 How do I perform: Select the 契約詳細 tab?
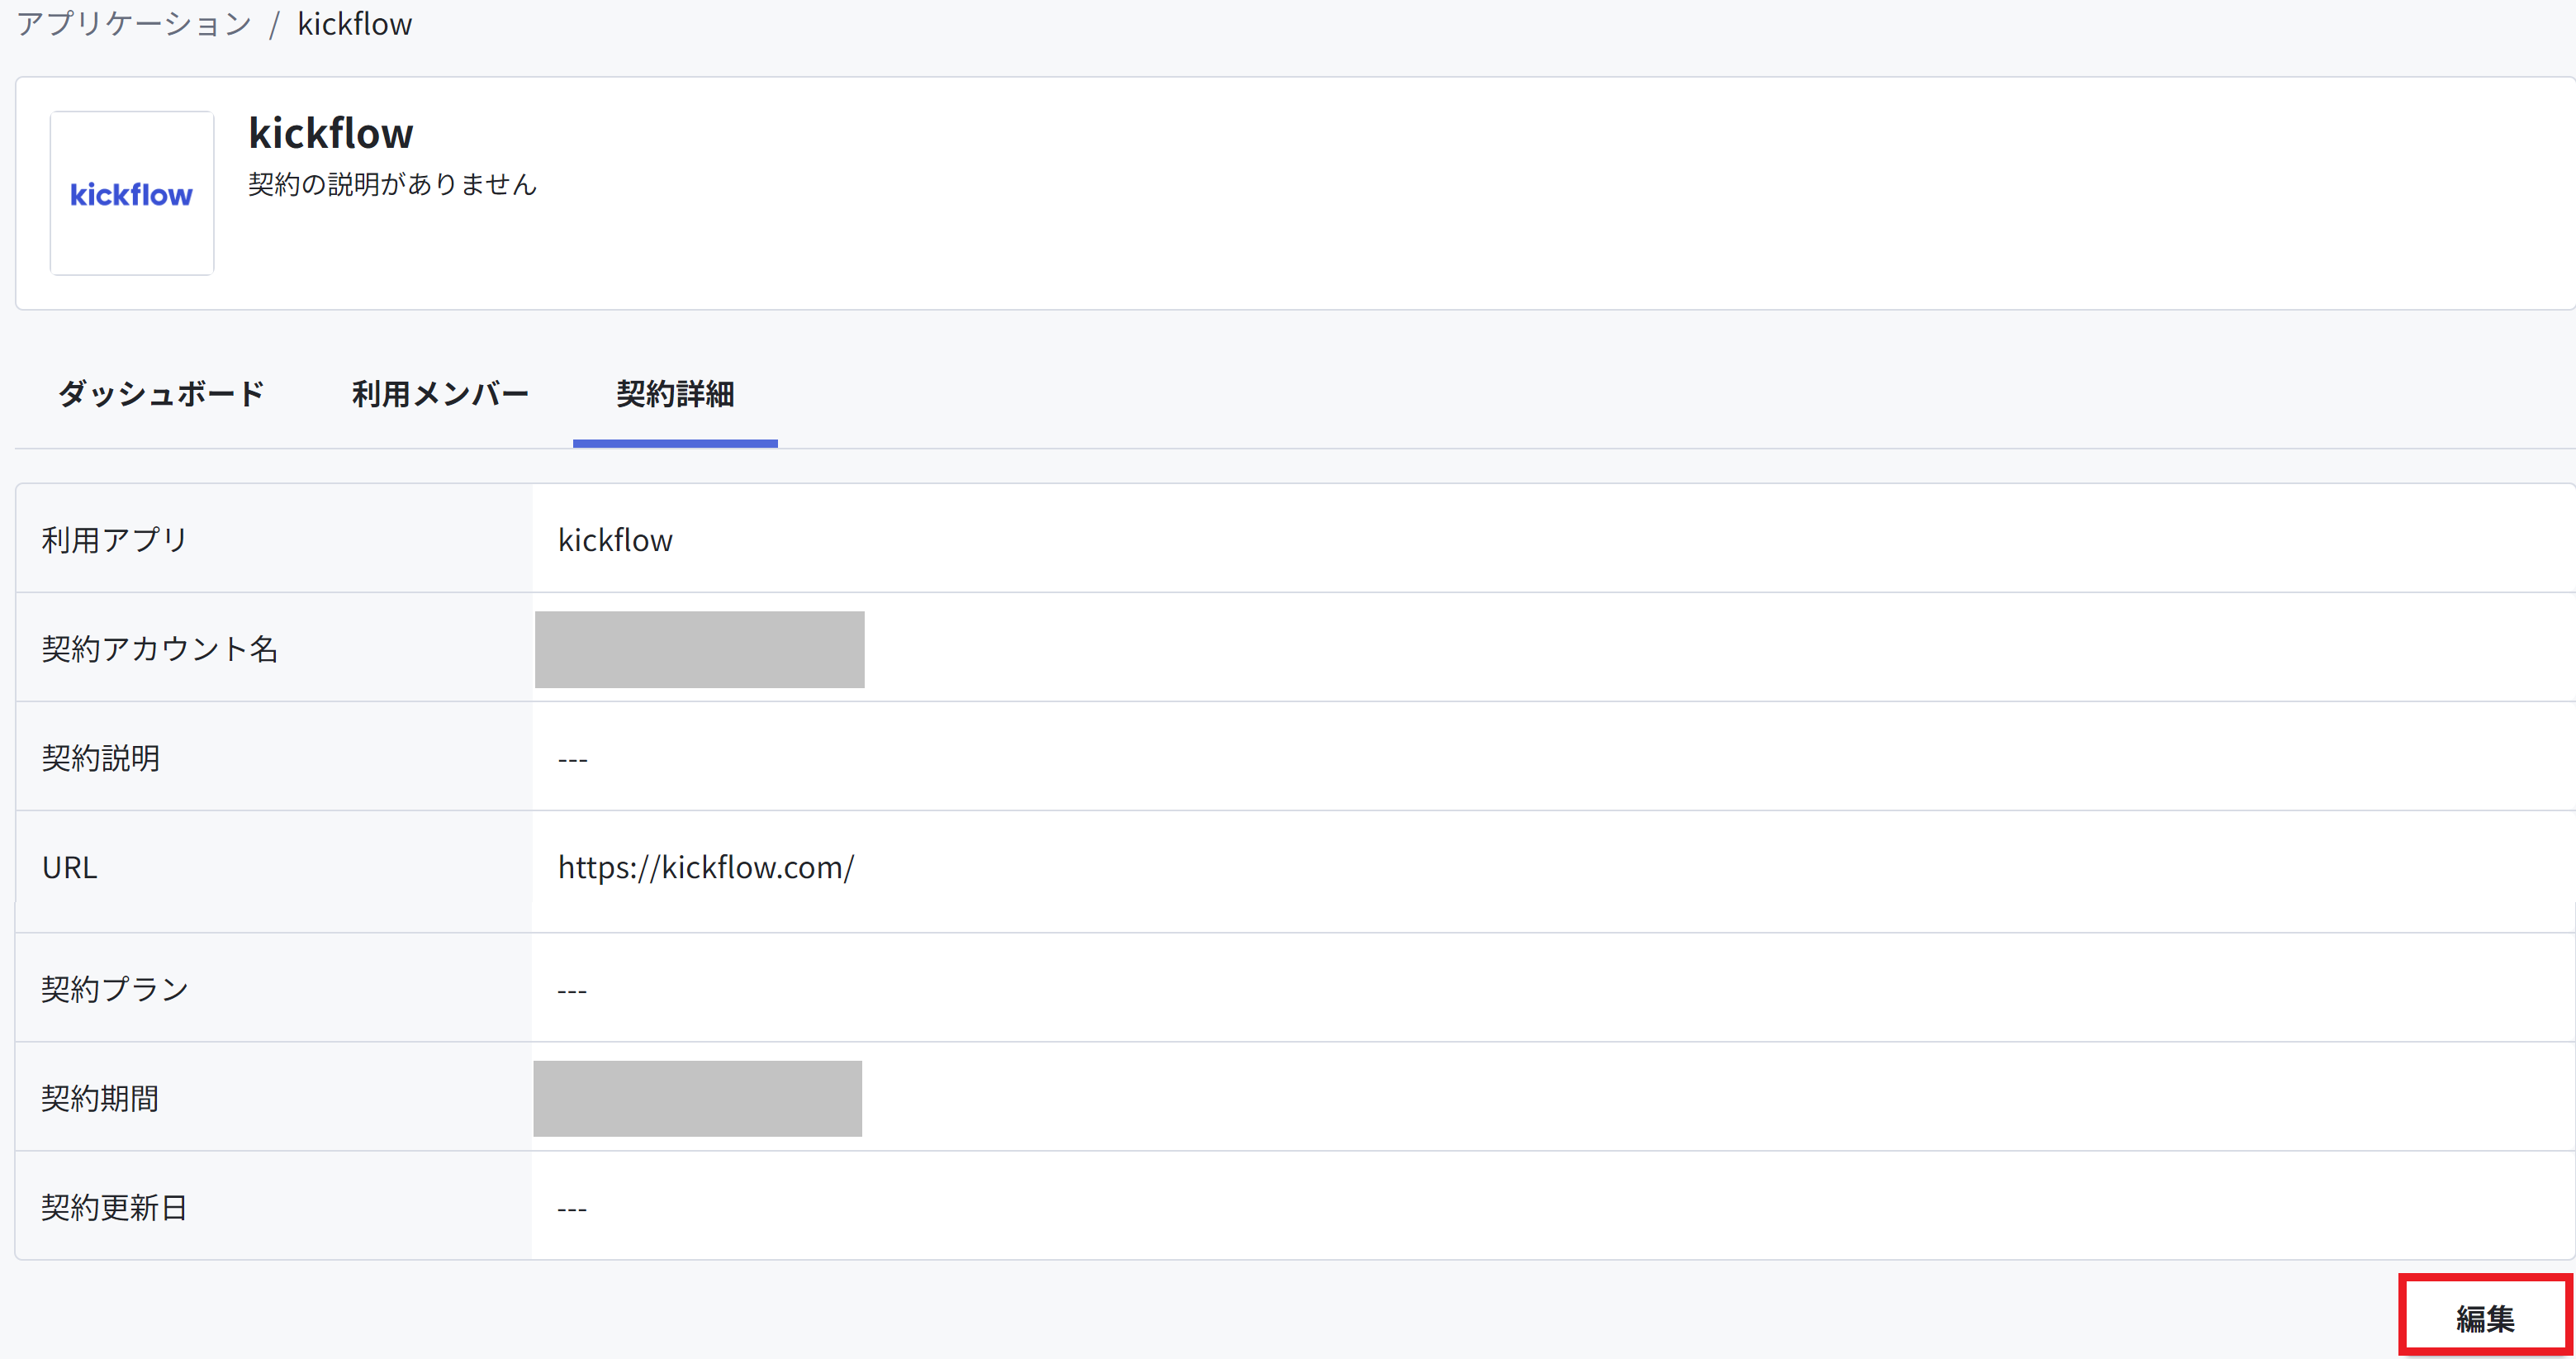click(675, 394)
